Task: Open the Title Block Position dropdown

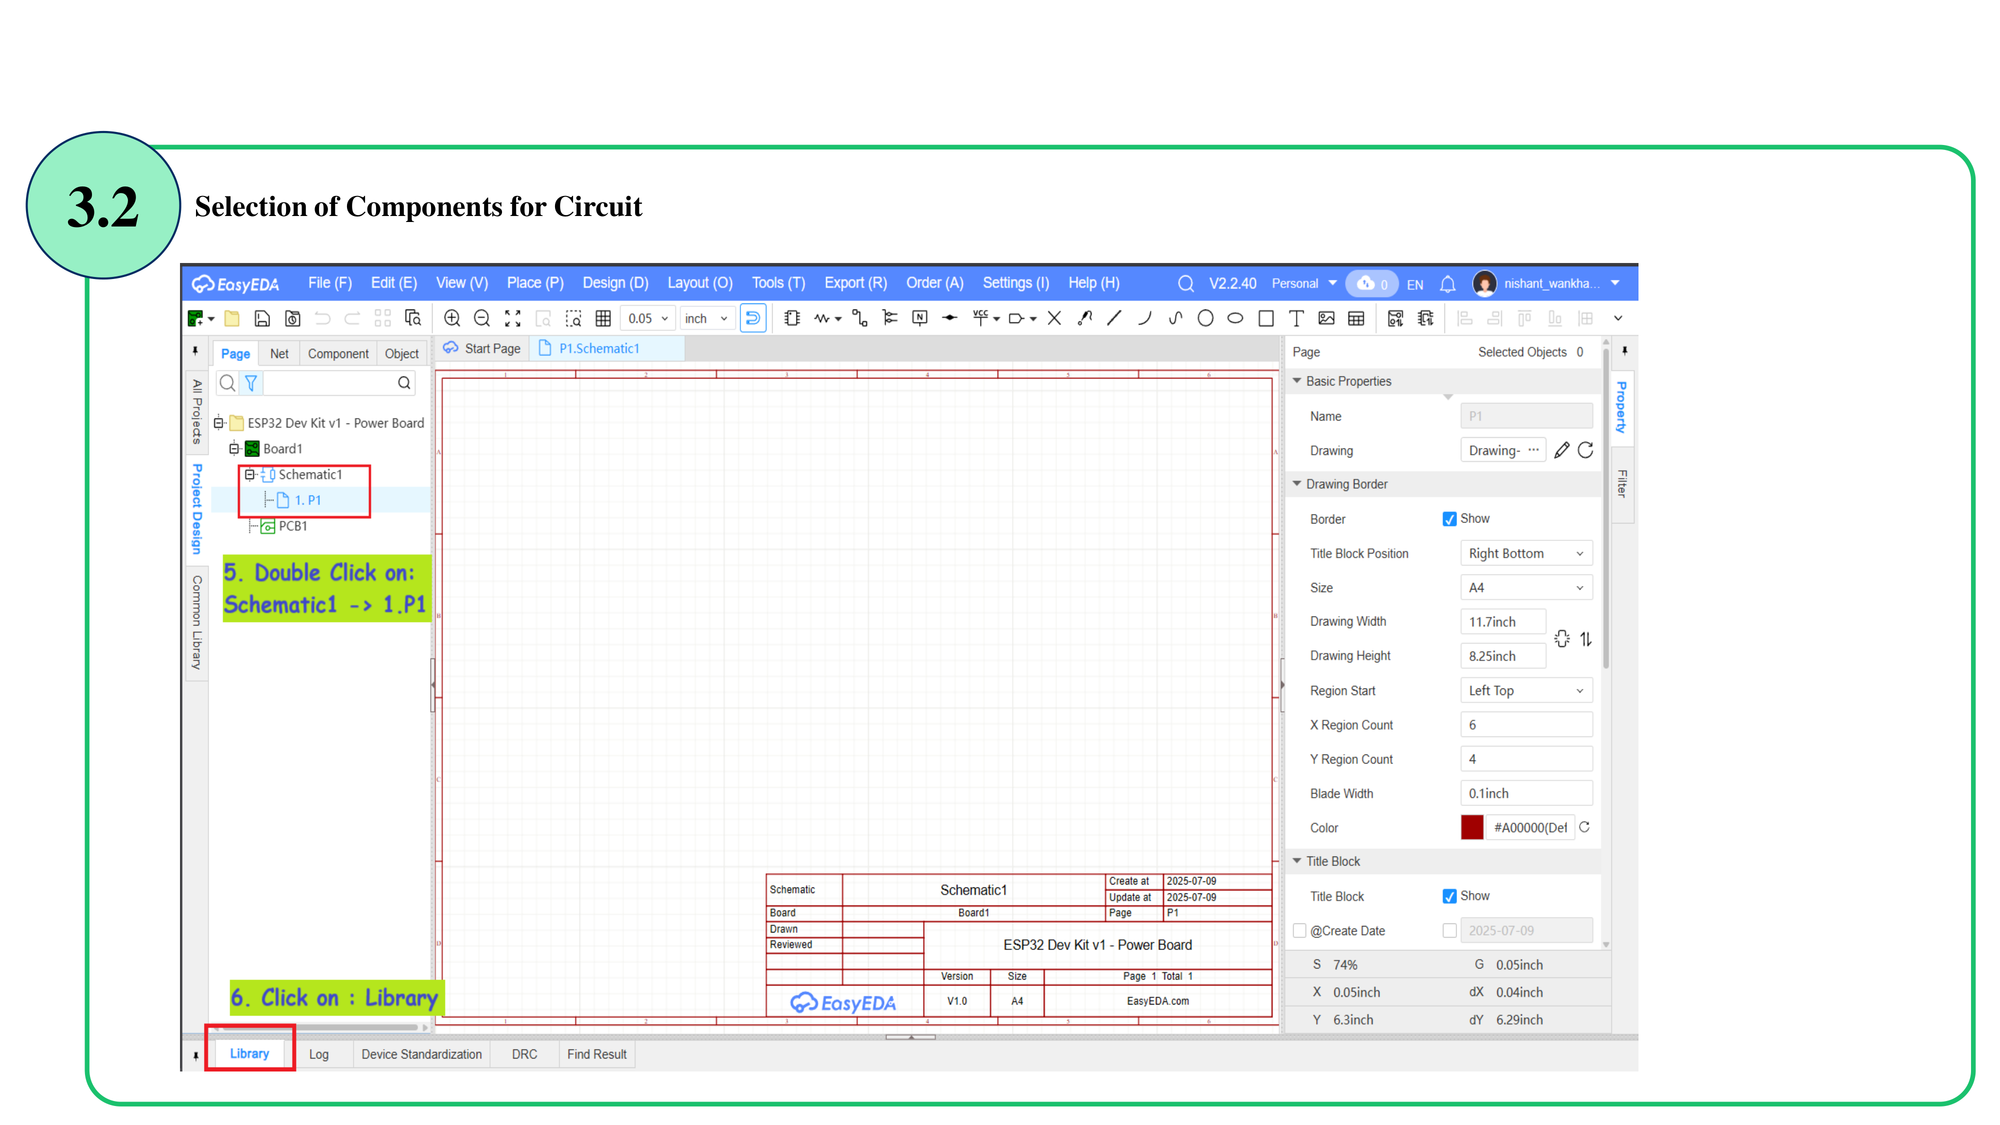Action: (x=1526, y=553)
